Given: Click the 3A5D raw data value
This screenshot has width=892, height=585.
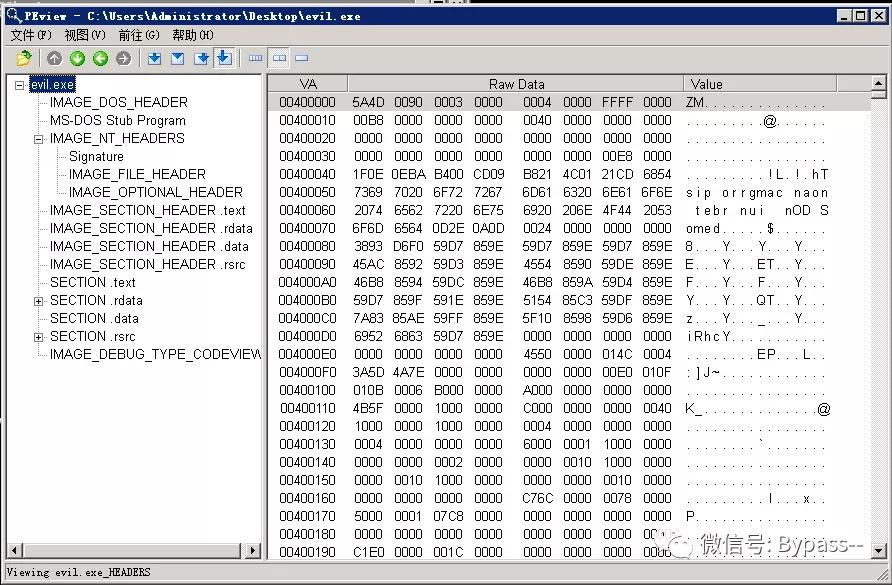Looking at the screenshot, I should point(368,372).
